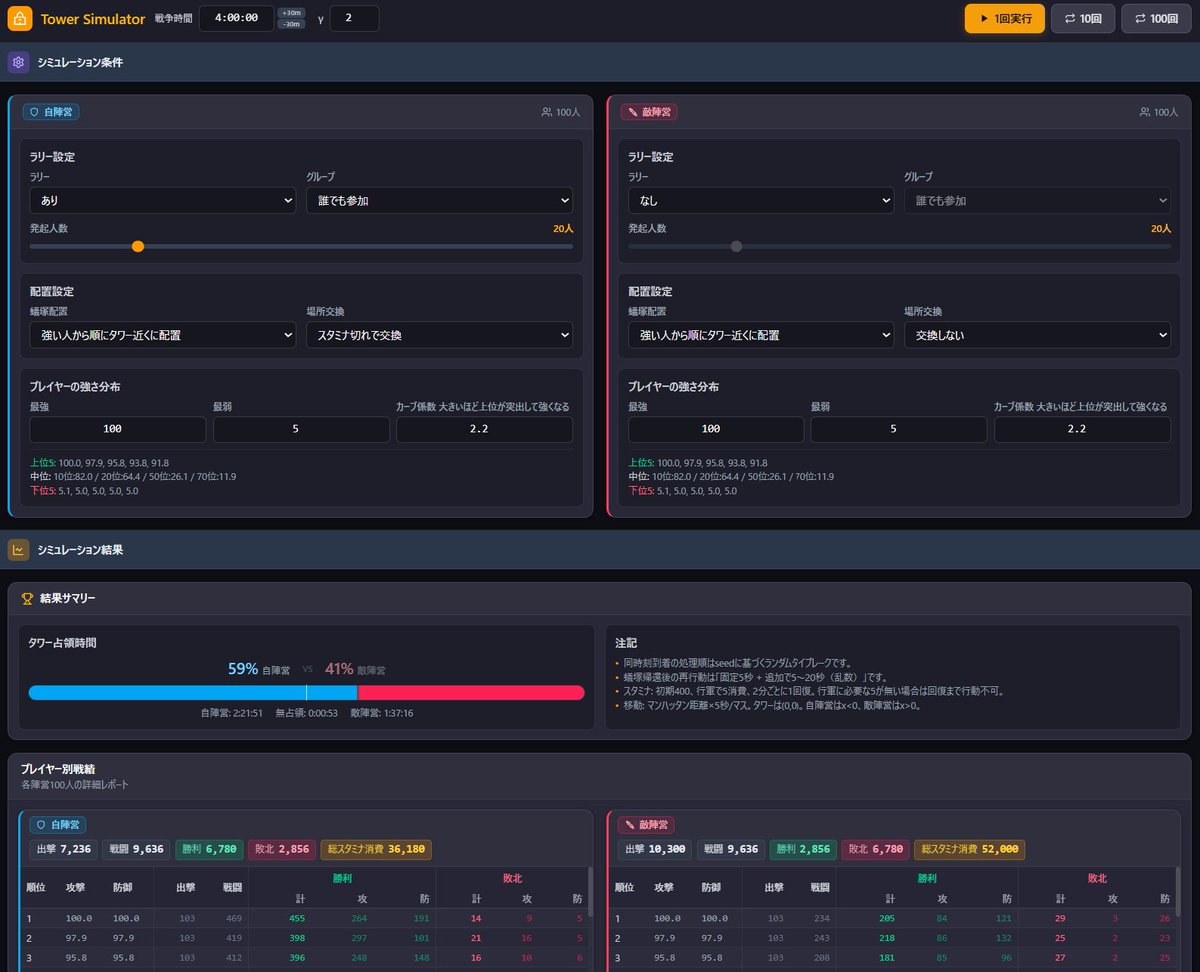This screenshot has width=1200, height=972.
Task: Open 自陣営 場所交換 dropdown スタミナ切れで交換
Action: tap(439, 335)
